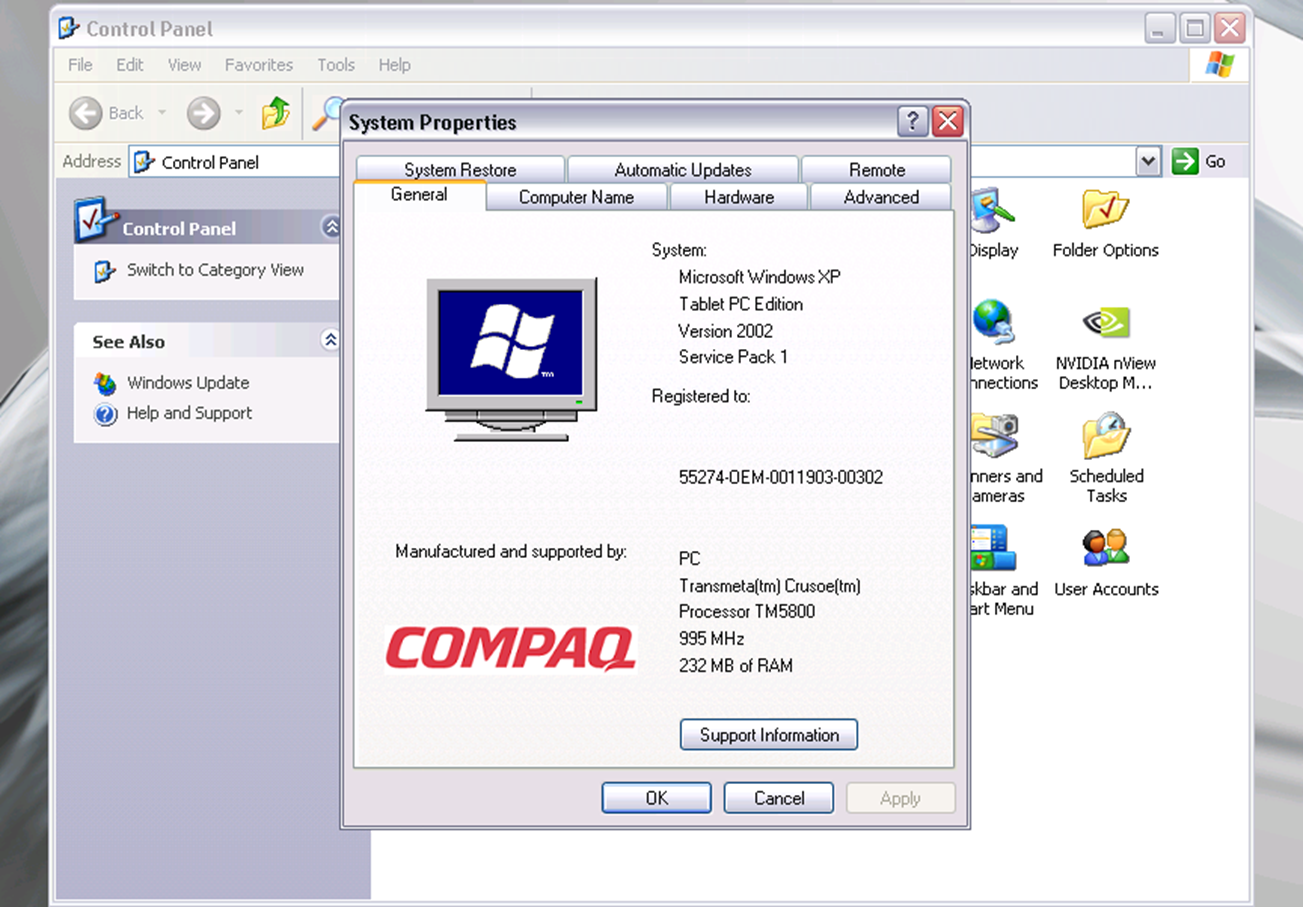Open the Folder Options icon

click(x=1105, y=209)
